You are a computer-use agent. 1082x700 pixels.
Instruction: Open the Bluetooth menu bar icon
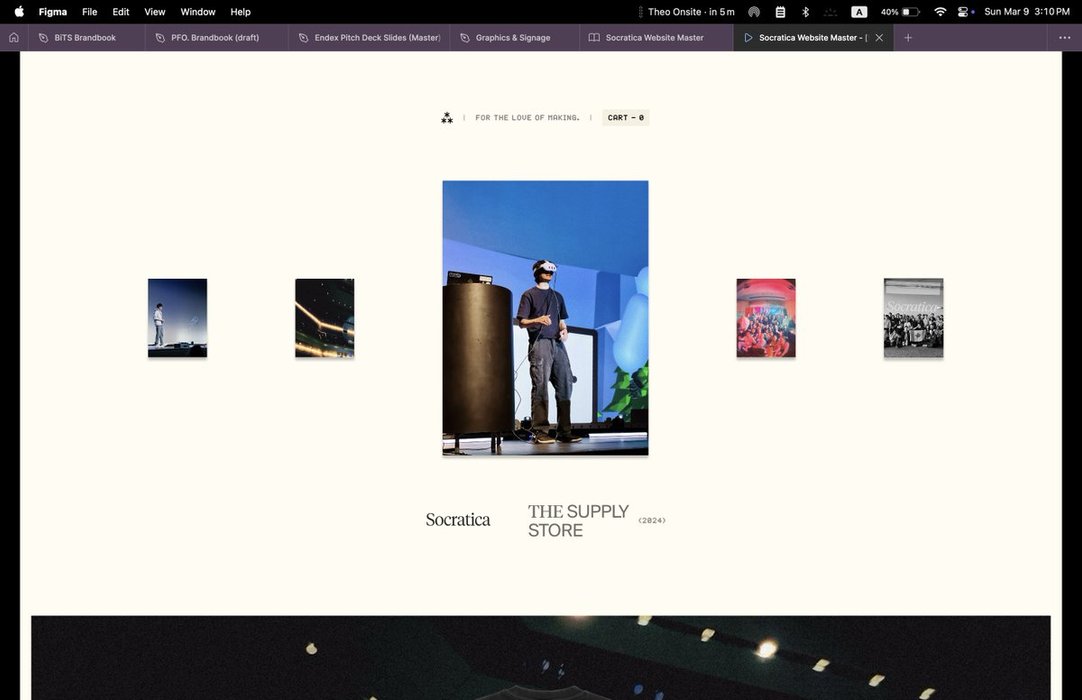click(x=805, y=12)
